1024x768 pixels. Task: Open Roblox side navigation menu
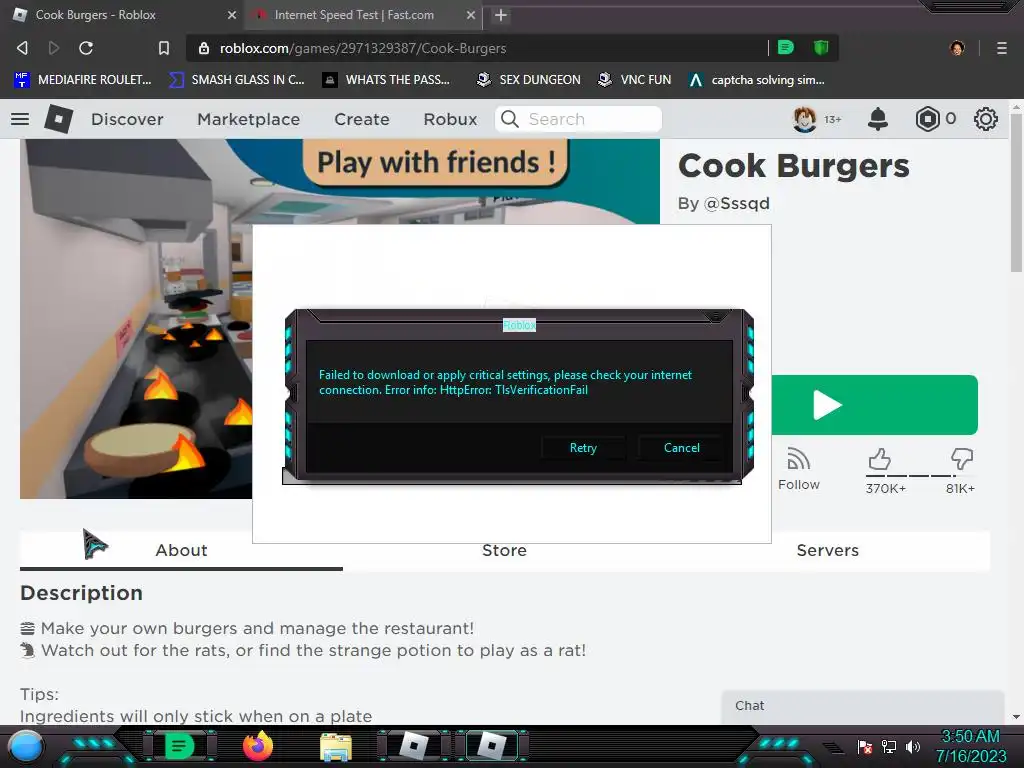point(20,119)
